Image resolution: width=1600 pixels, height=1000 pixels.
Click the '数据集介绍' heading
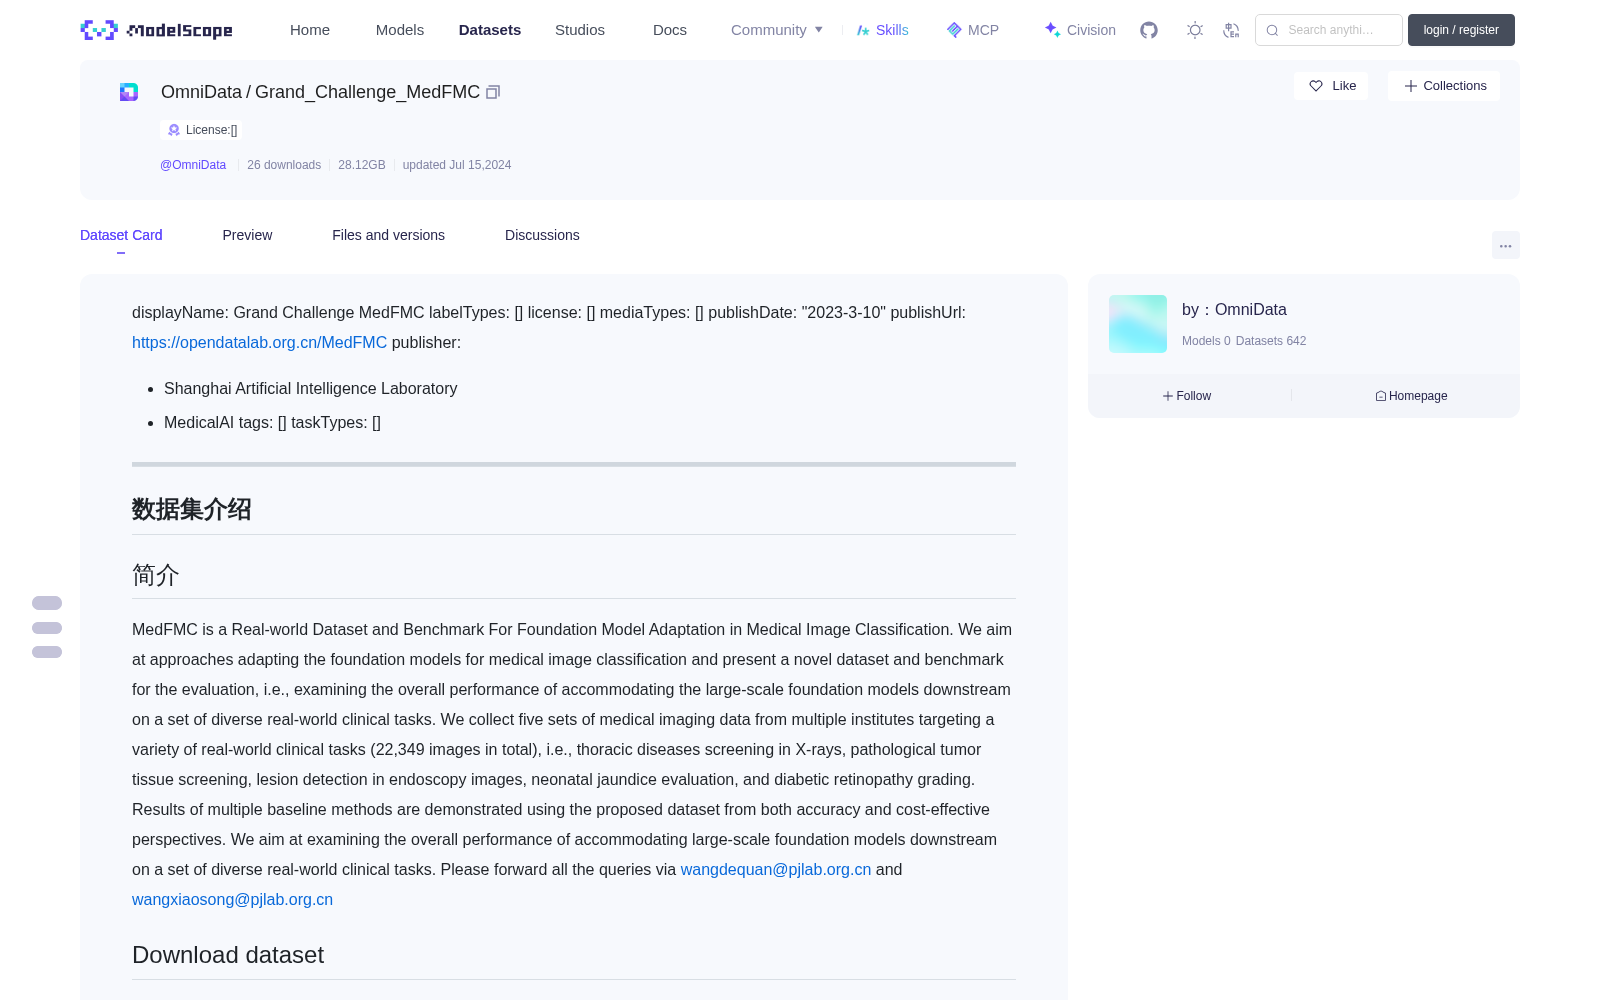191,509
